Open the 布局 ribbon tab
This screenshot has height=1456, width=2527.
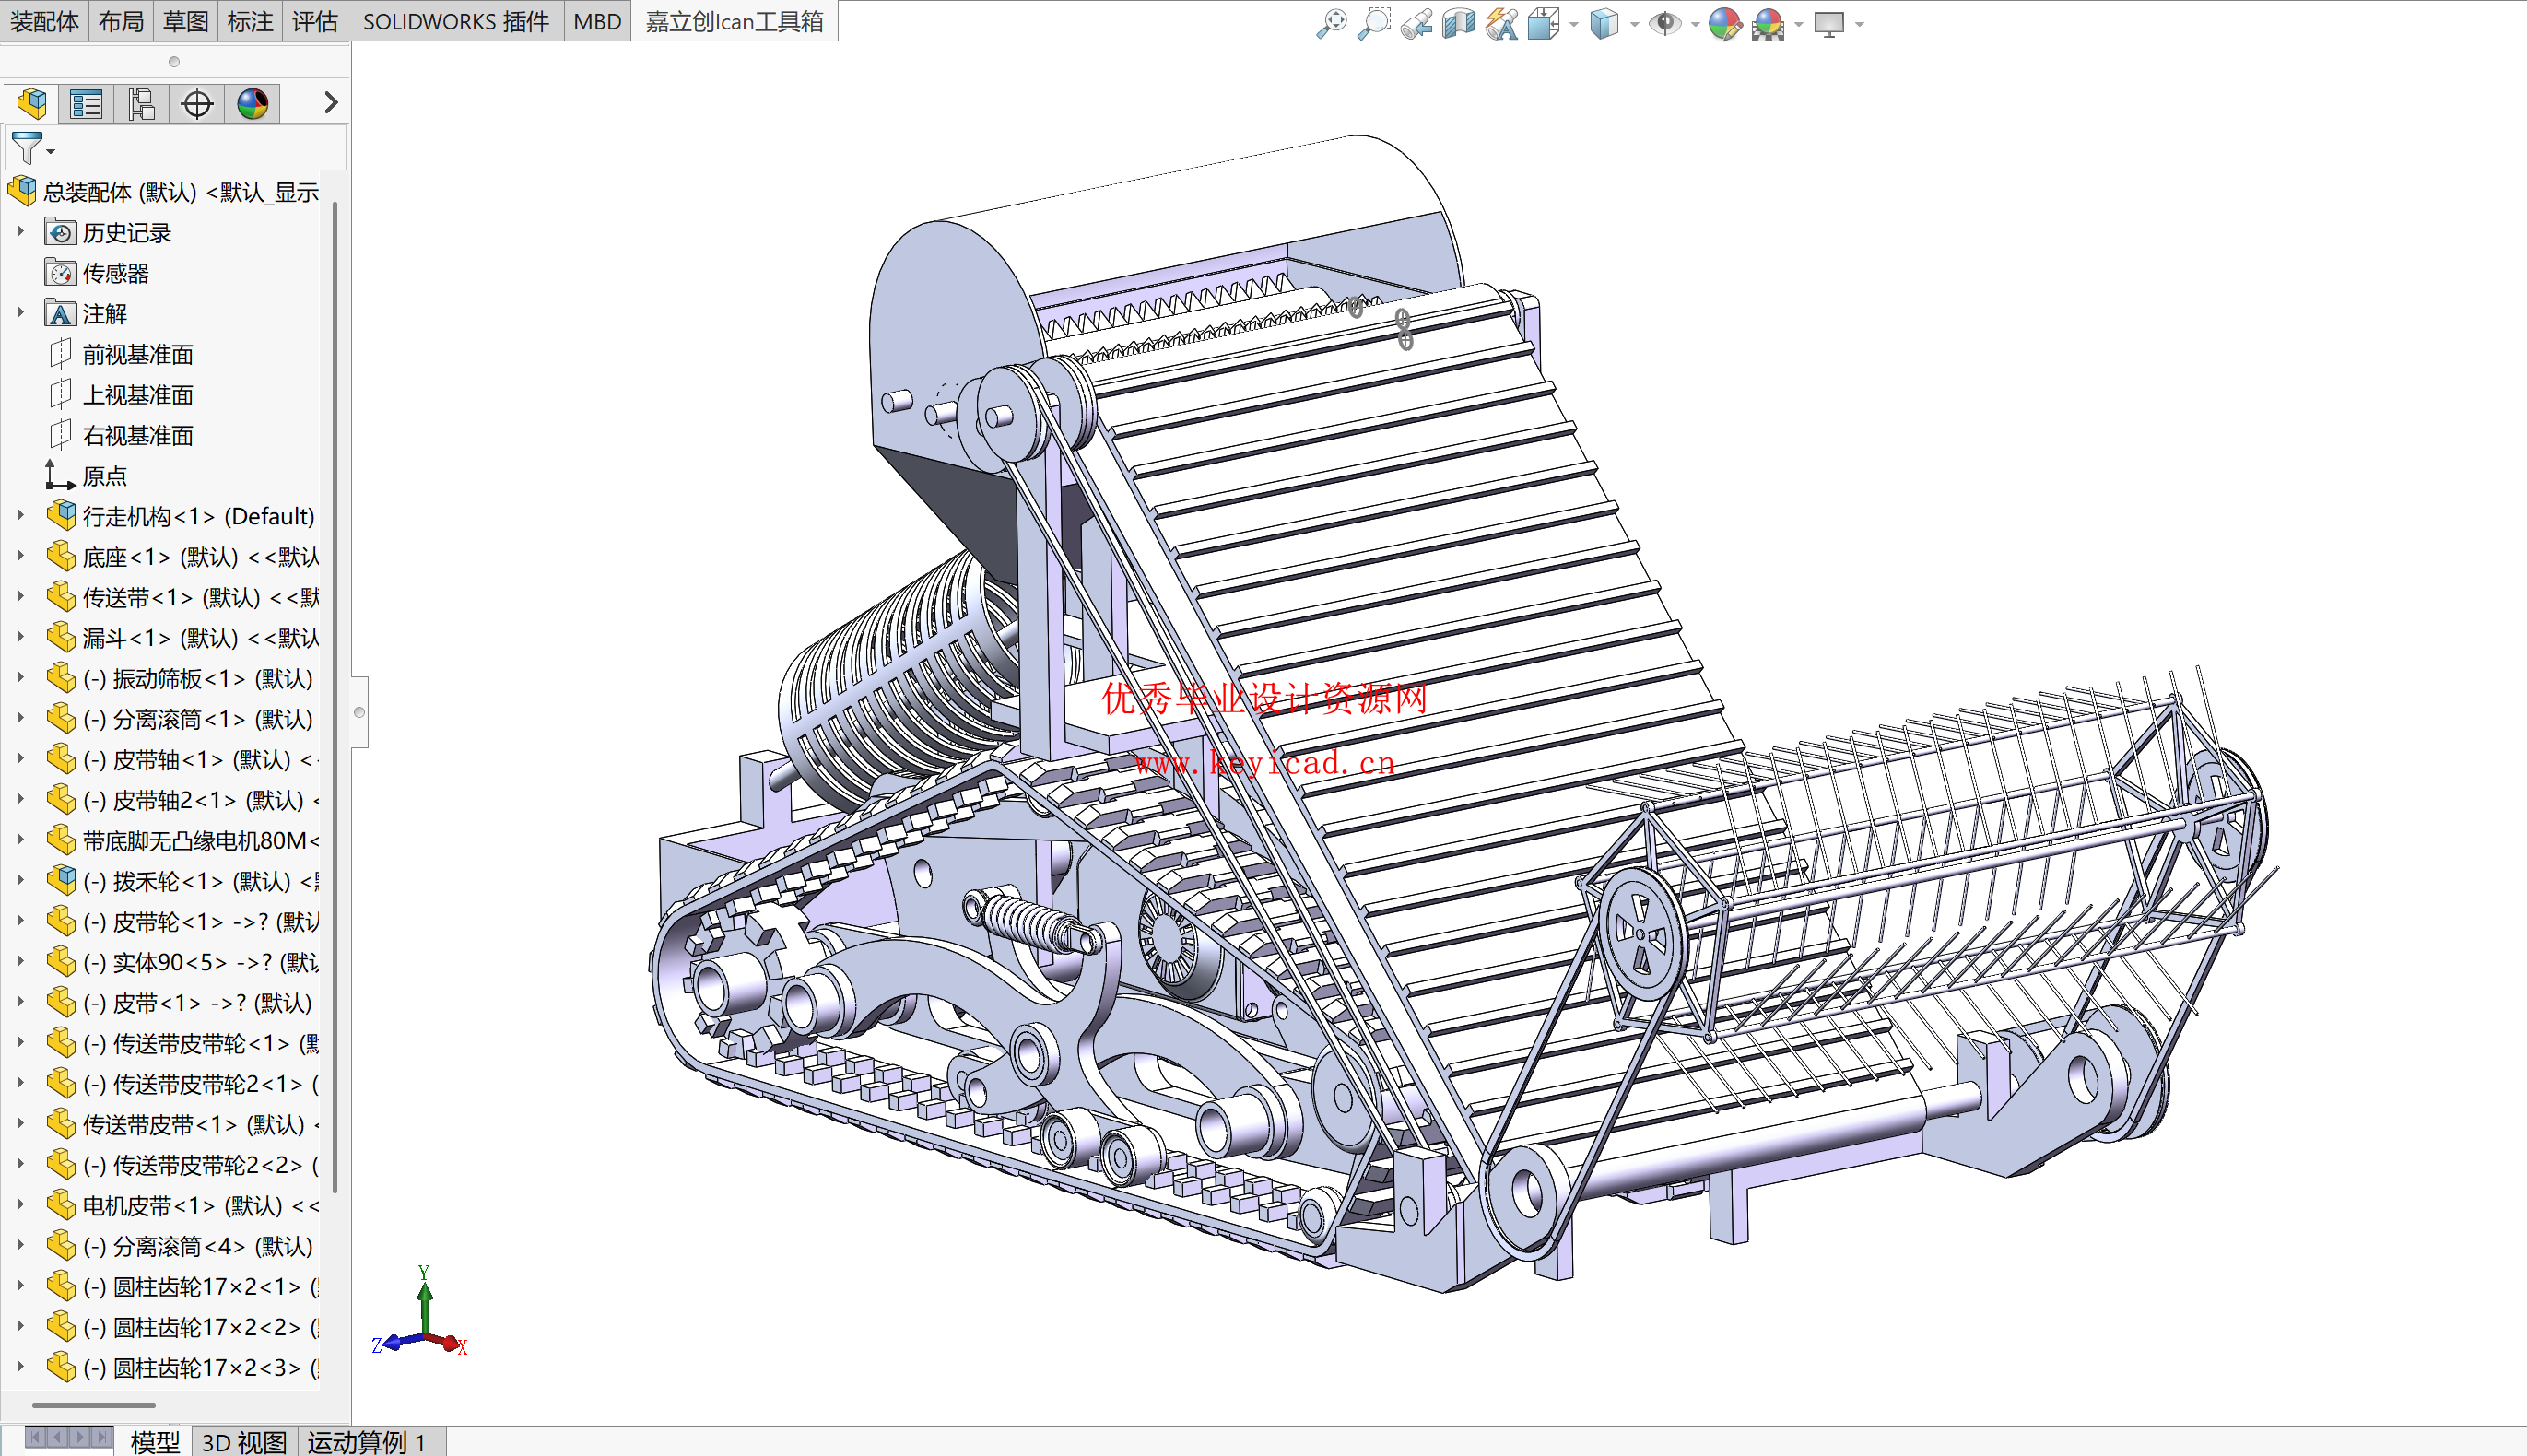coord(121,21)
